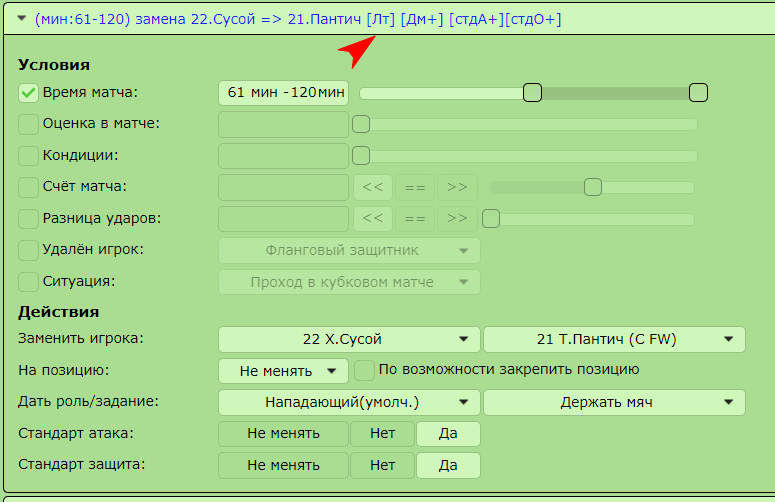The image size is (775, 502).
Task: Enable the Кондиции condition checkbox
Action: [28, 156]
